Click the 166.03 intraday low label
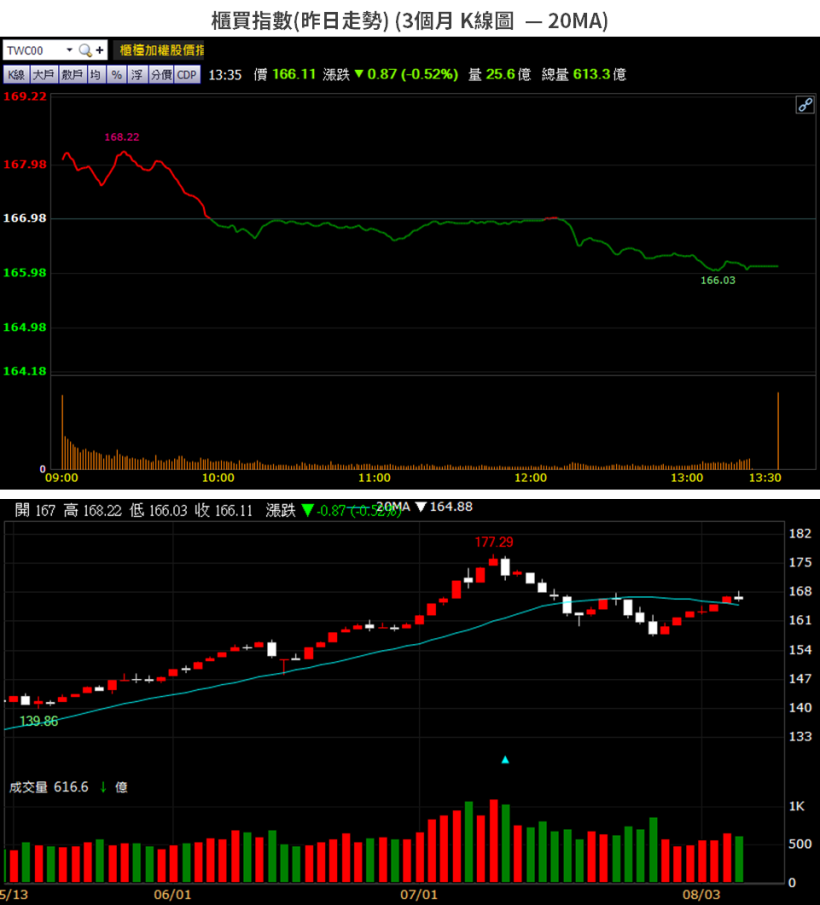This screenshot has height=905, width=820. click(718, 281)
